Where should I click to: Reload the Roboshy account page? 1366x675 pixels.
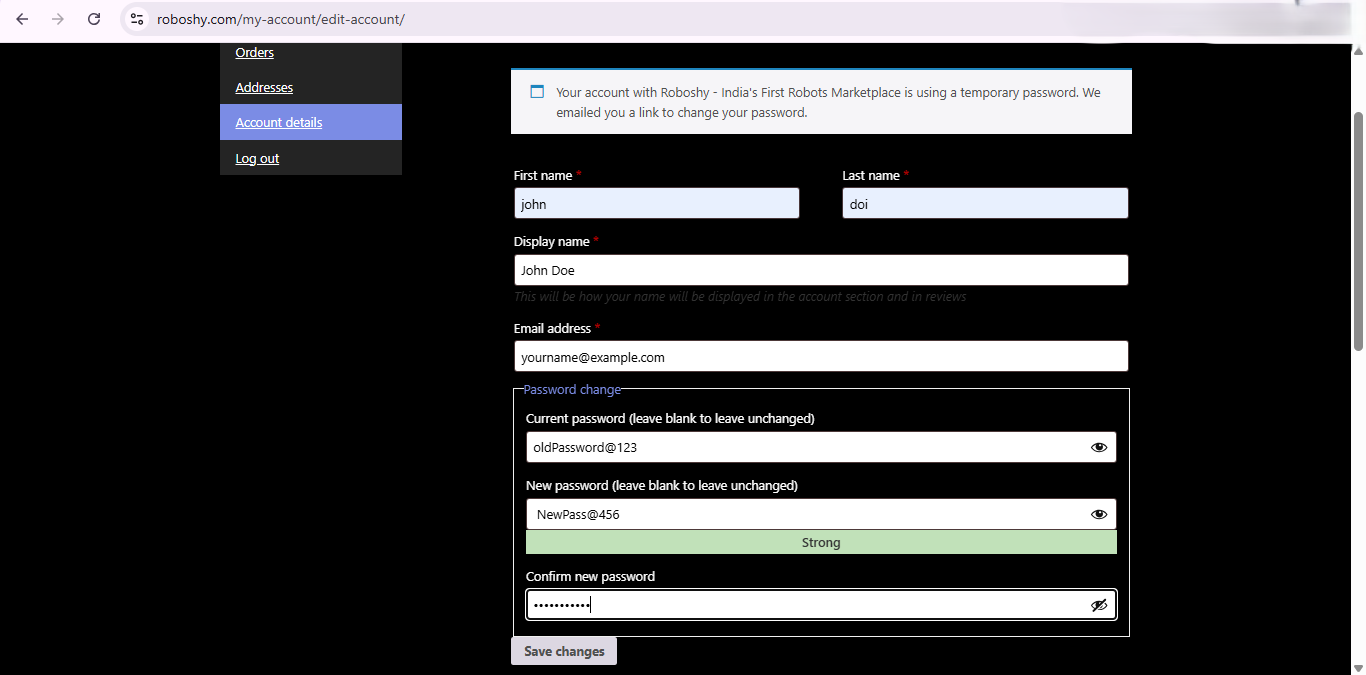tap(94, 18)
